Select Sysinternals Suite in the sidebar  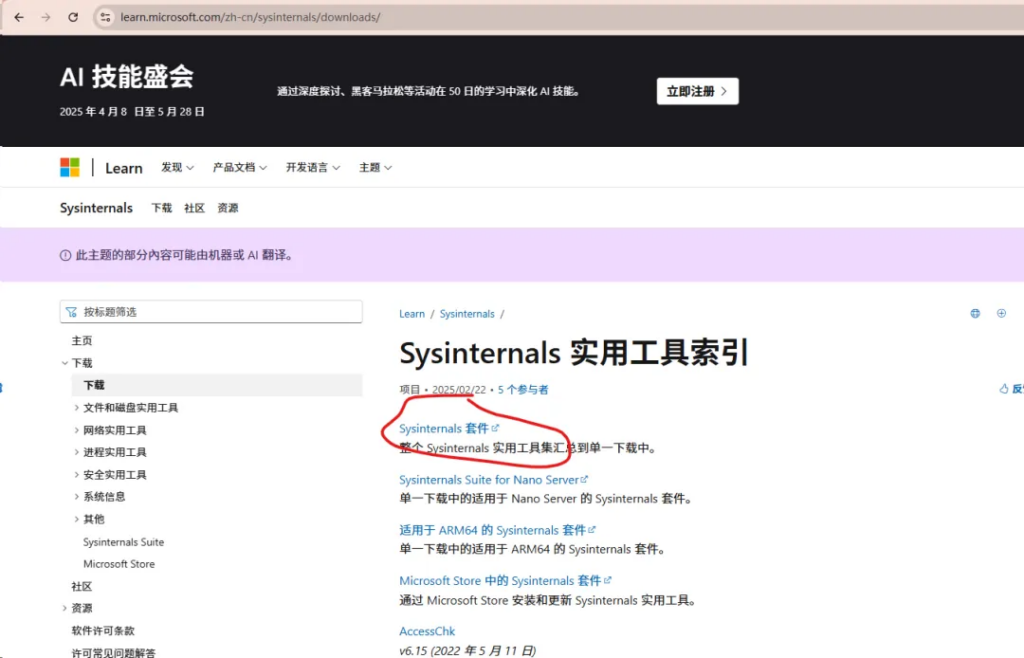pyautogui.click(x=123, y=542)
